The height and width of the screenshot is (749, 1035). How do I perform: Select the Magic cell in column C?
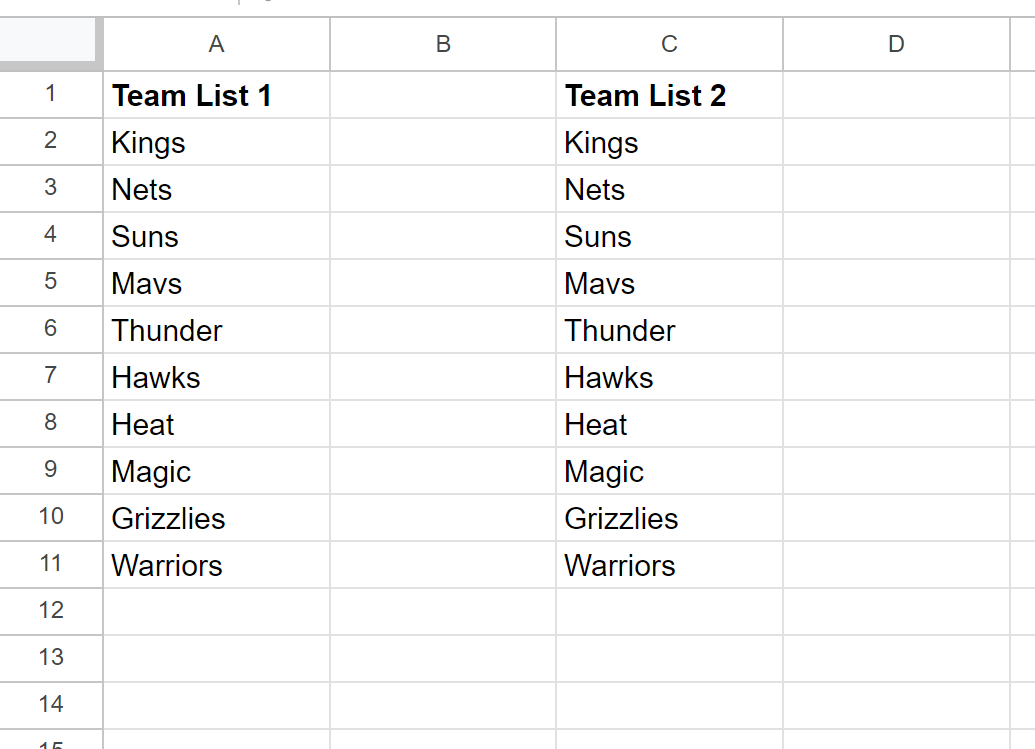point(669,471)
